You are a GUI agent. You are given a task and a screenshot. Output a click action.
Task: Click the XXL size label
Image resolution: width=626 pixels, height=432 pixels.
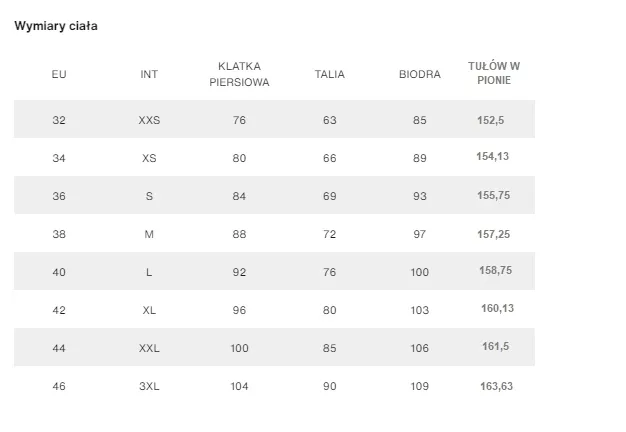[x=149, y=348]
